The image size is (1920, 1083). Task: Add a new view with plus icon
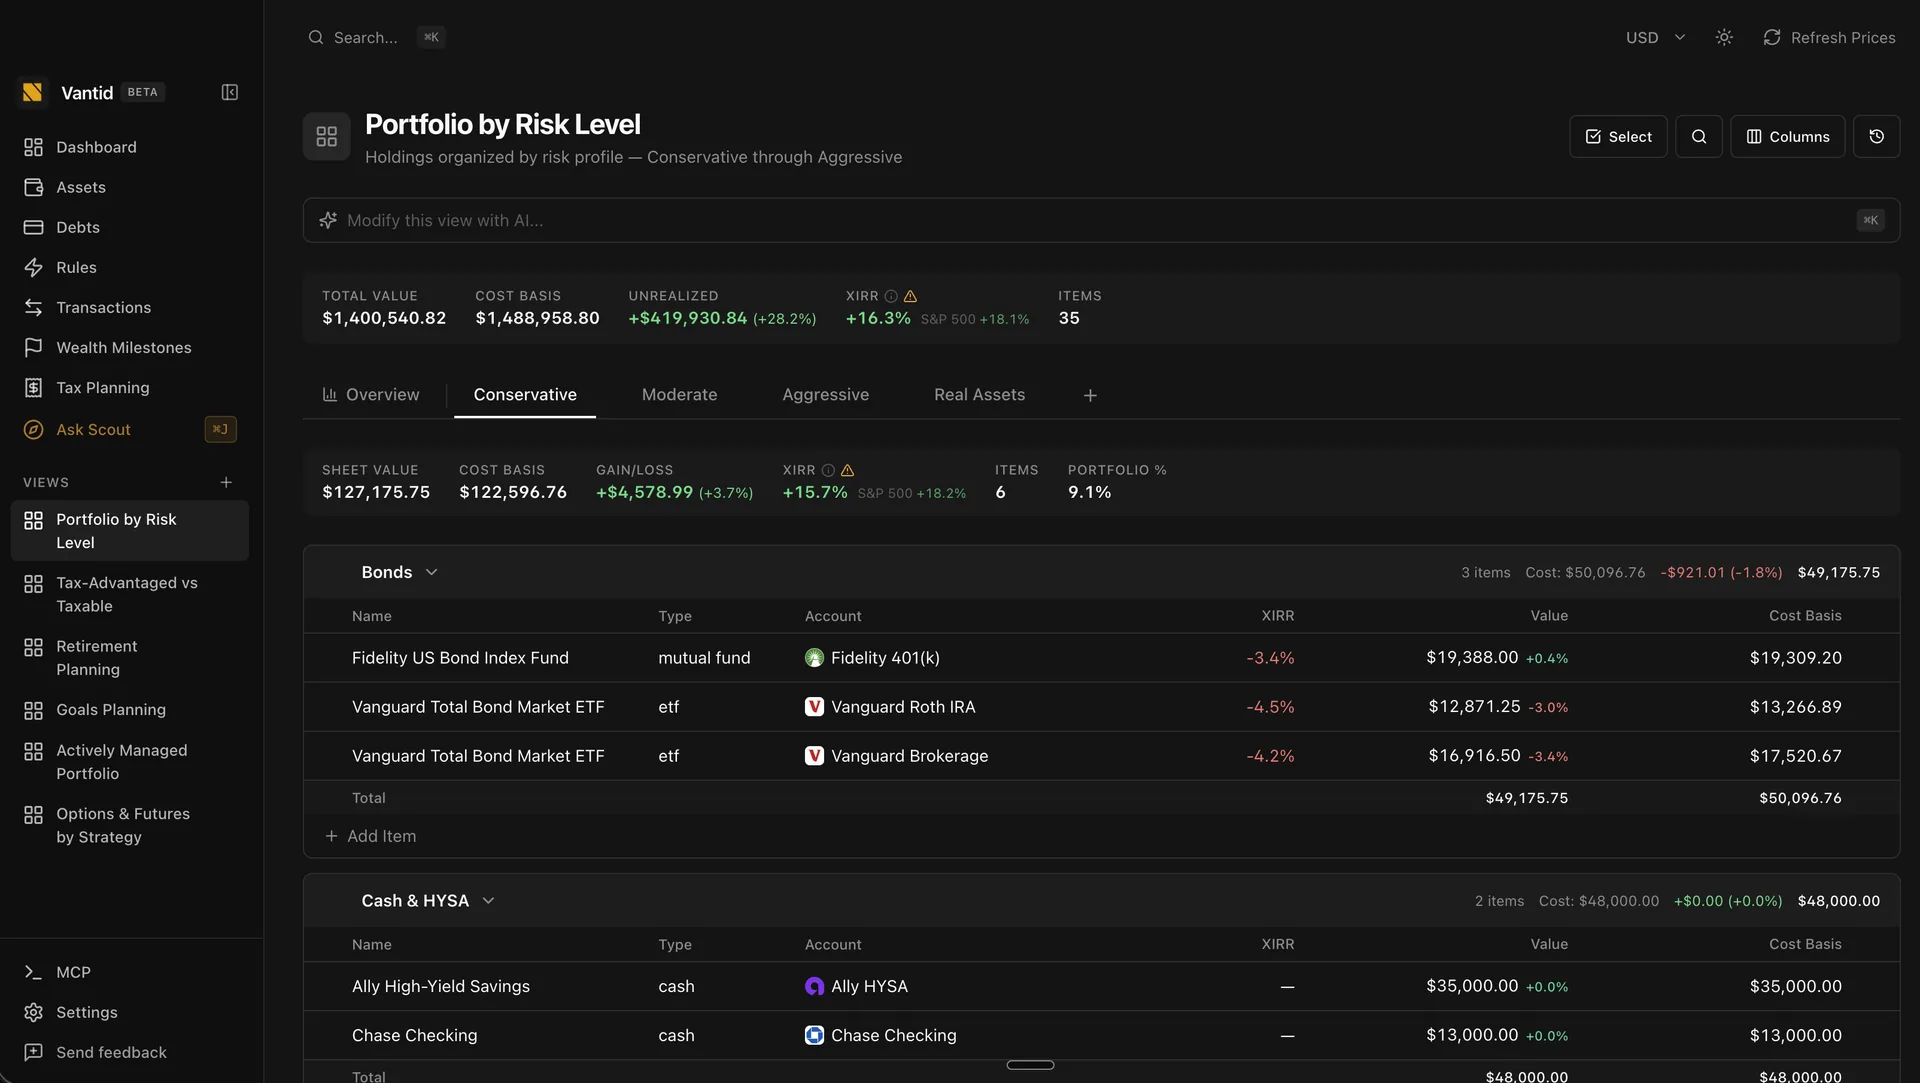(226, 482)
